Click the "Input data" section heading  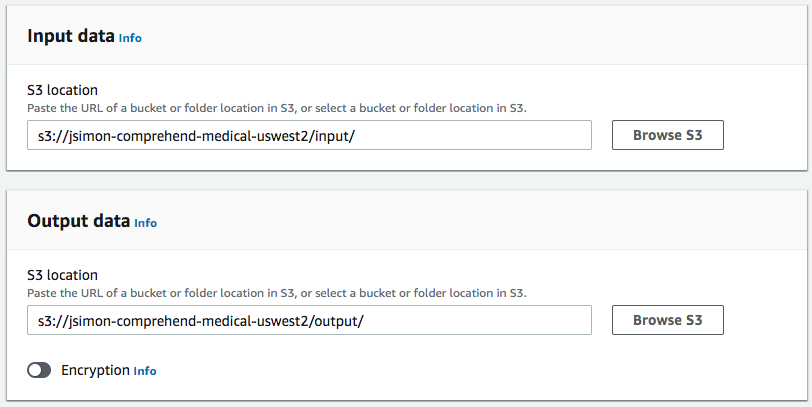[70, 37]
